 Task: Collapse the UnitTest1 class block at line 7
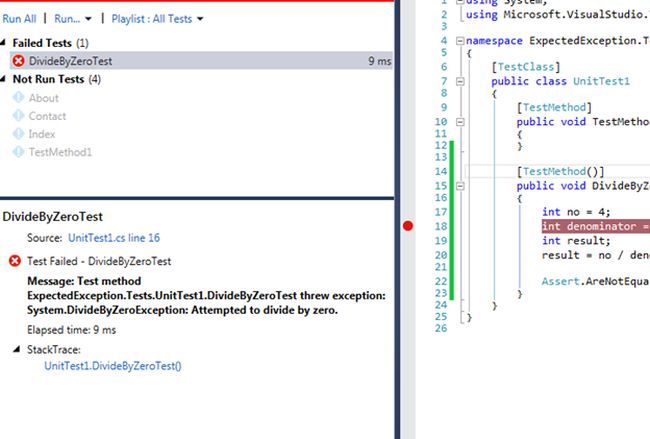click(460, 81)
